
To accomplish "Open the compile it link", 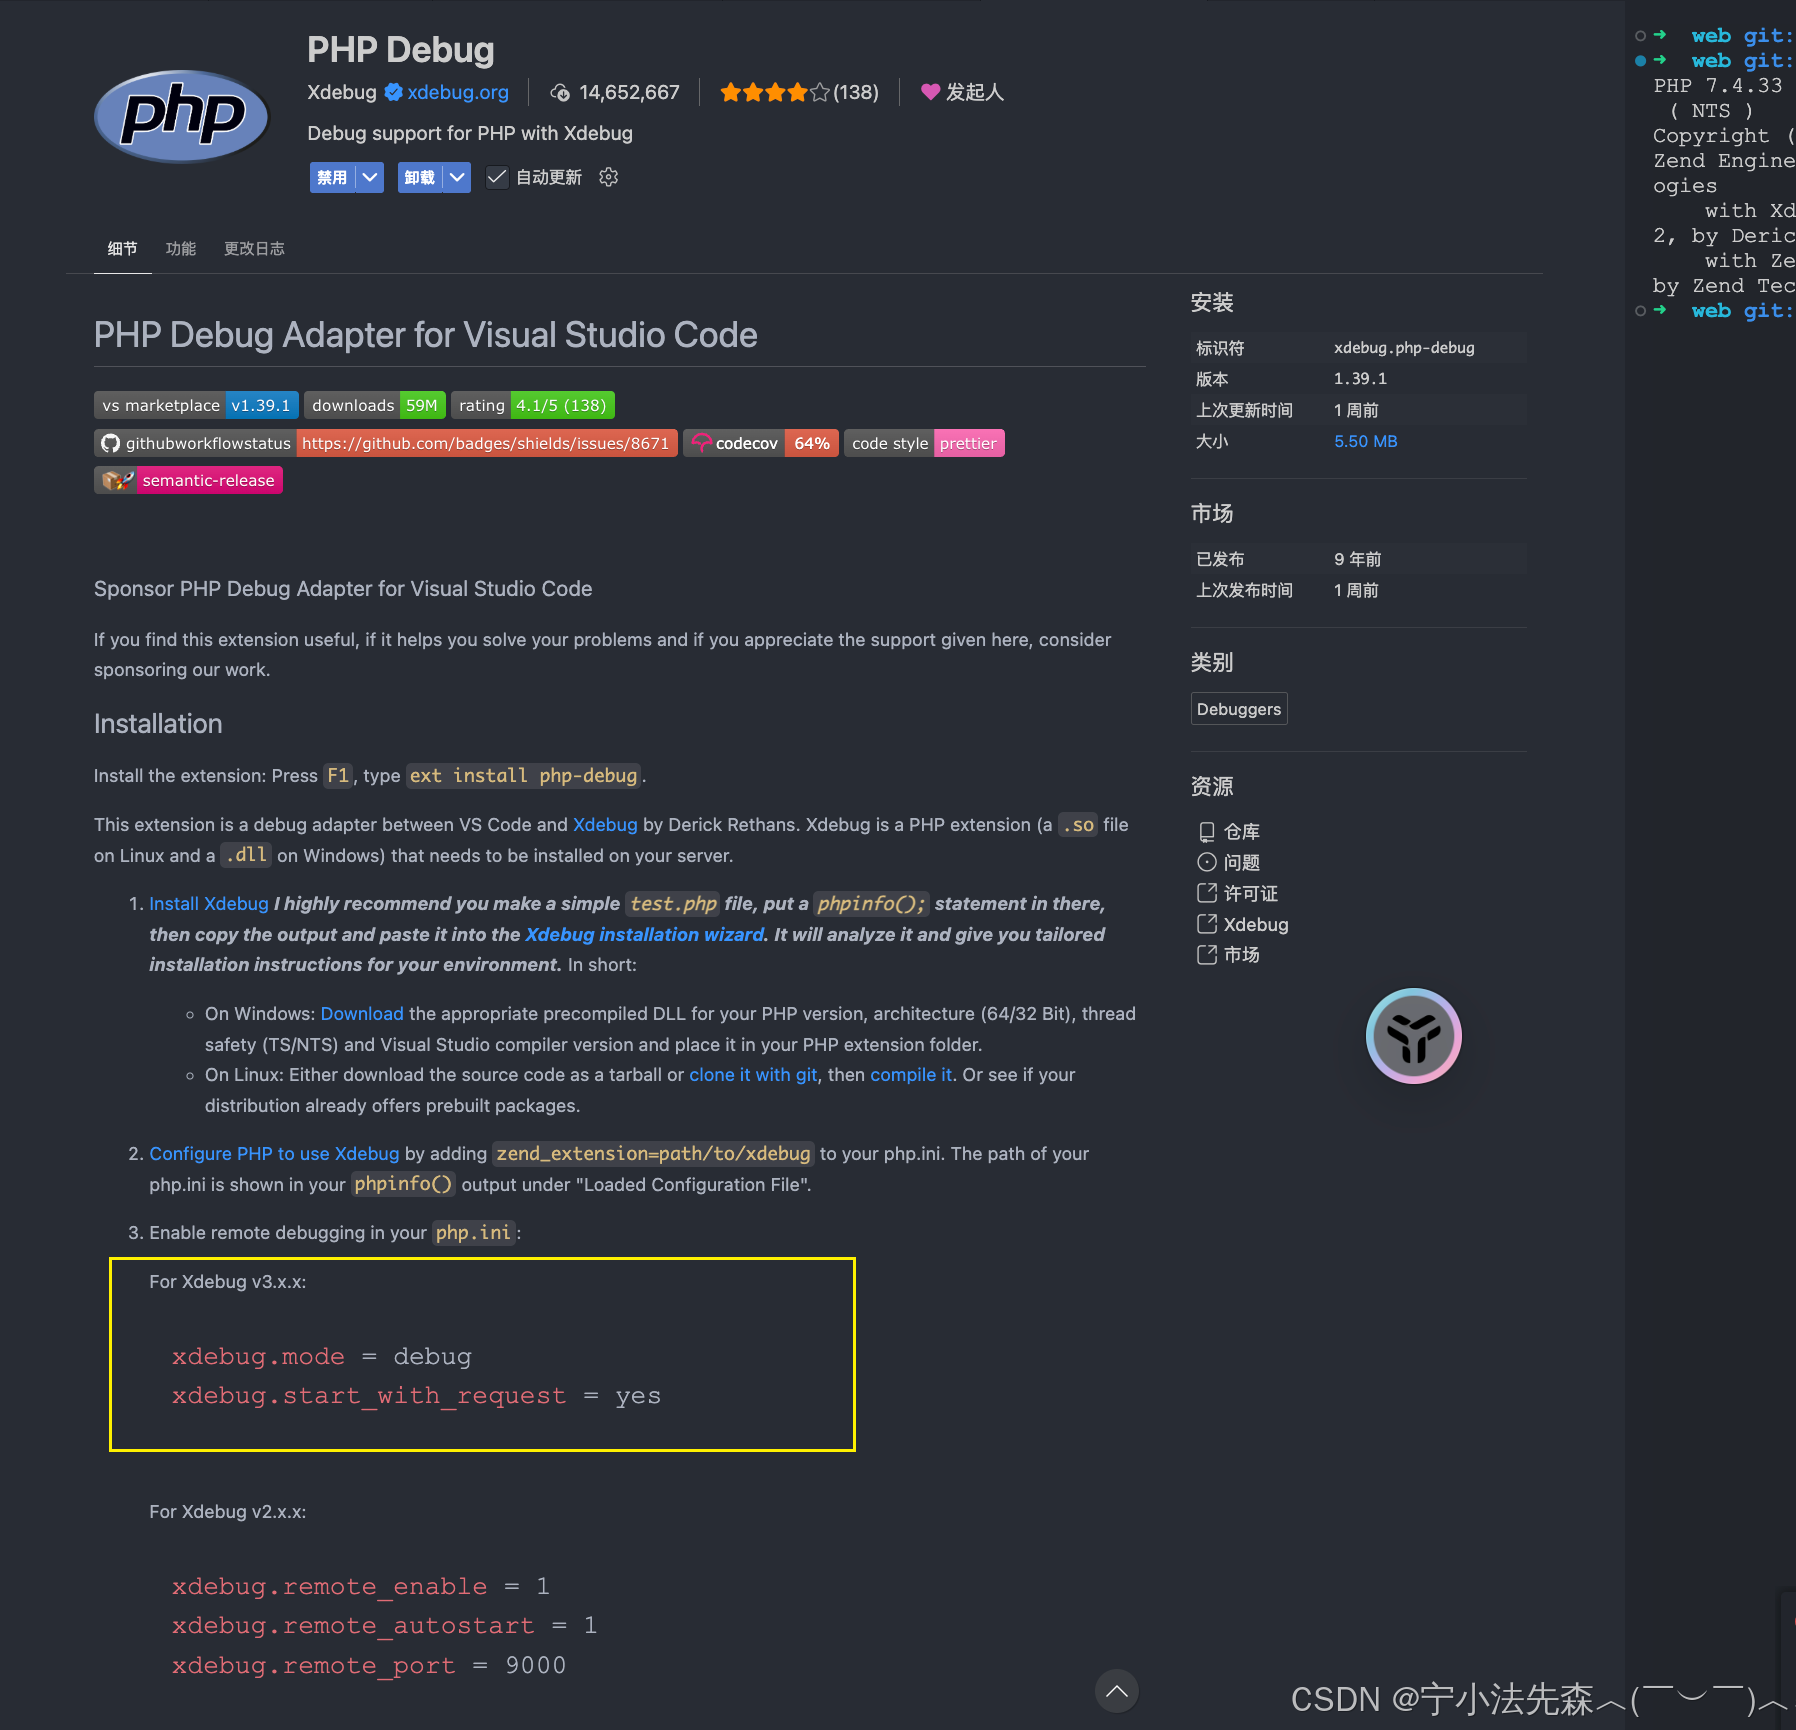I will coord(911,1074).
